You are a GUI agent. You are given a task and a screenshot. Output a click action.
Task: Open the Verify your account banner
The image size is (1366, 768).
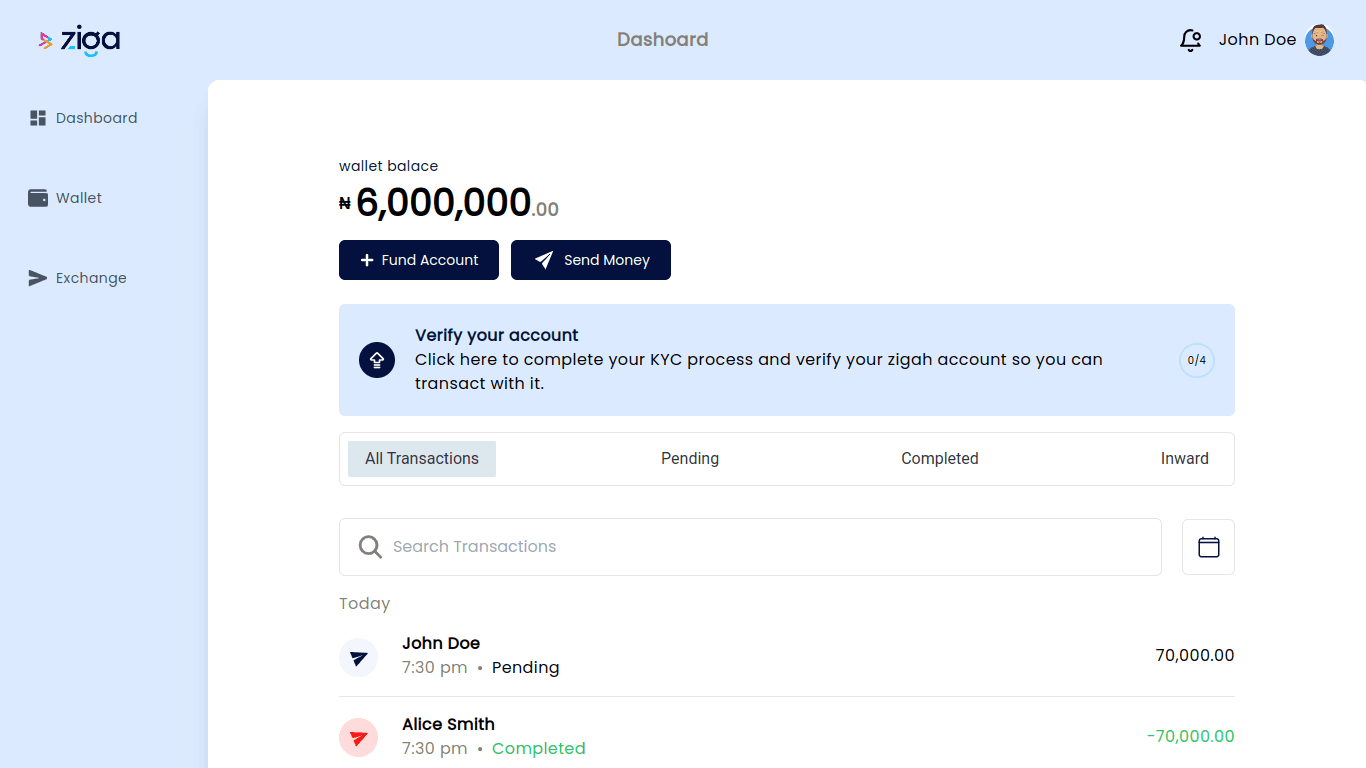click(787, 360)
